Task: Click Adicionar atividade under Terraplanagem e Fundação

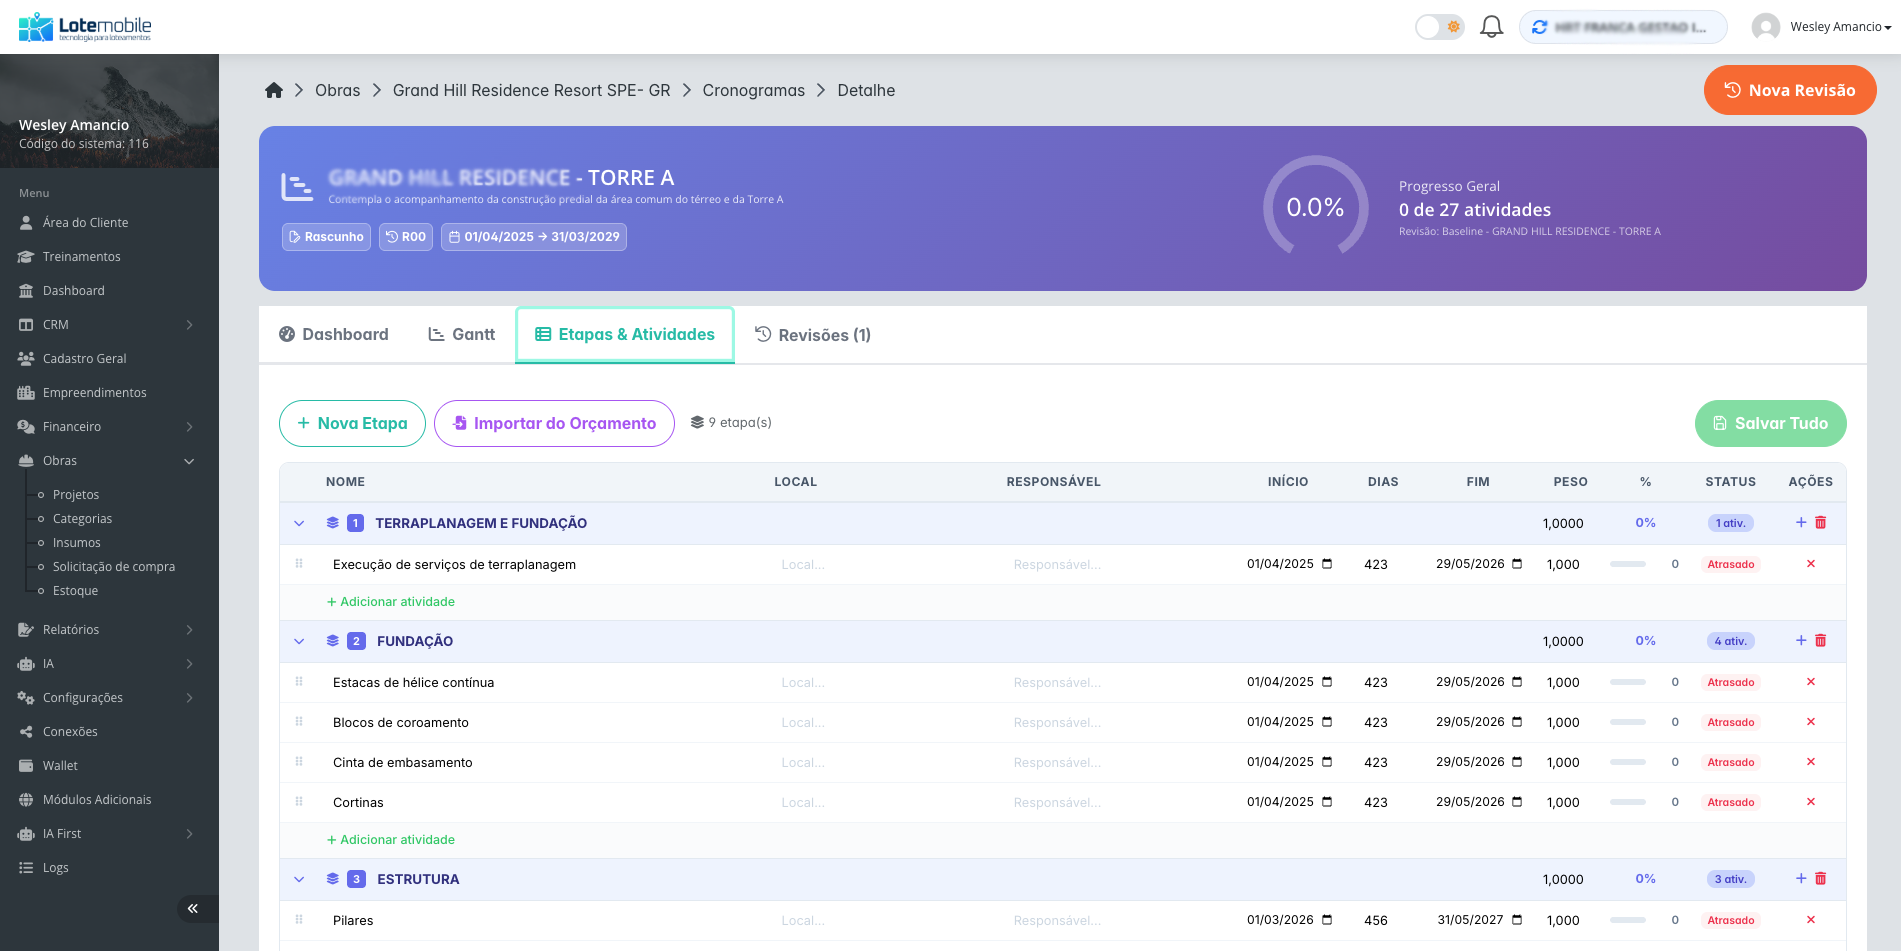Action: click(x=391, y=602)
